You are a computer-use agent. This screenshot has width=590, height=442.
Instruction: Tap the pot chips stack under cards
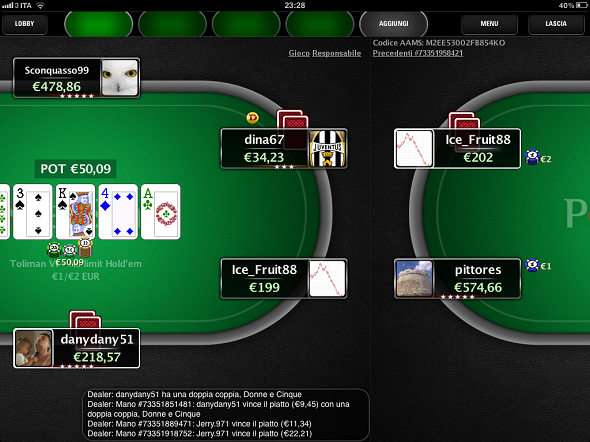point(70,248)
